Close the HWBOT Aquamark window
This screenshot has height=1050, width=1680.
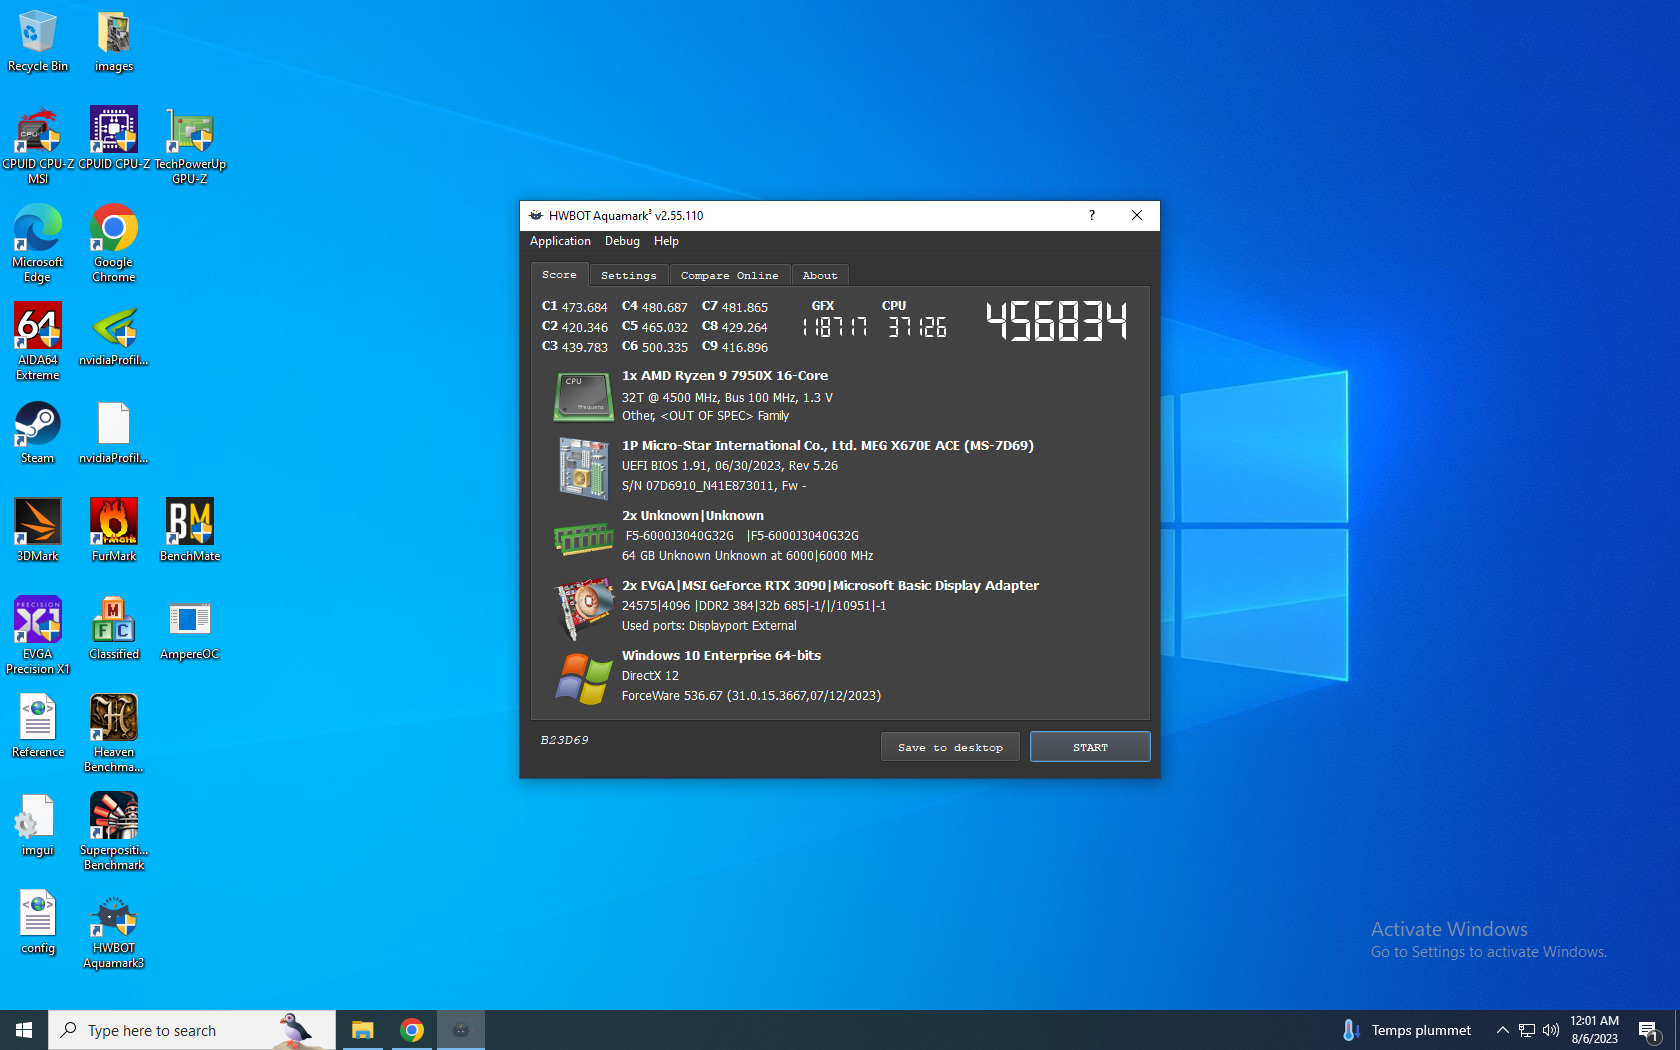click(x=1137, y=215)
